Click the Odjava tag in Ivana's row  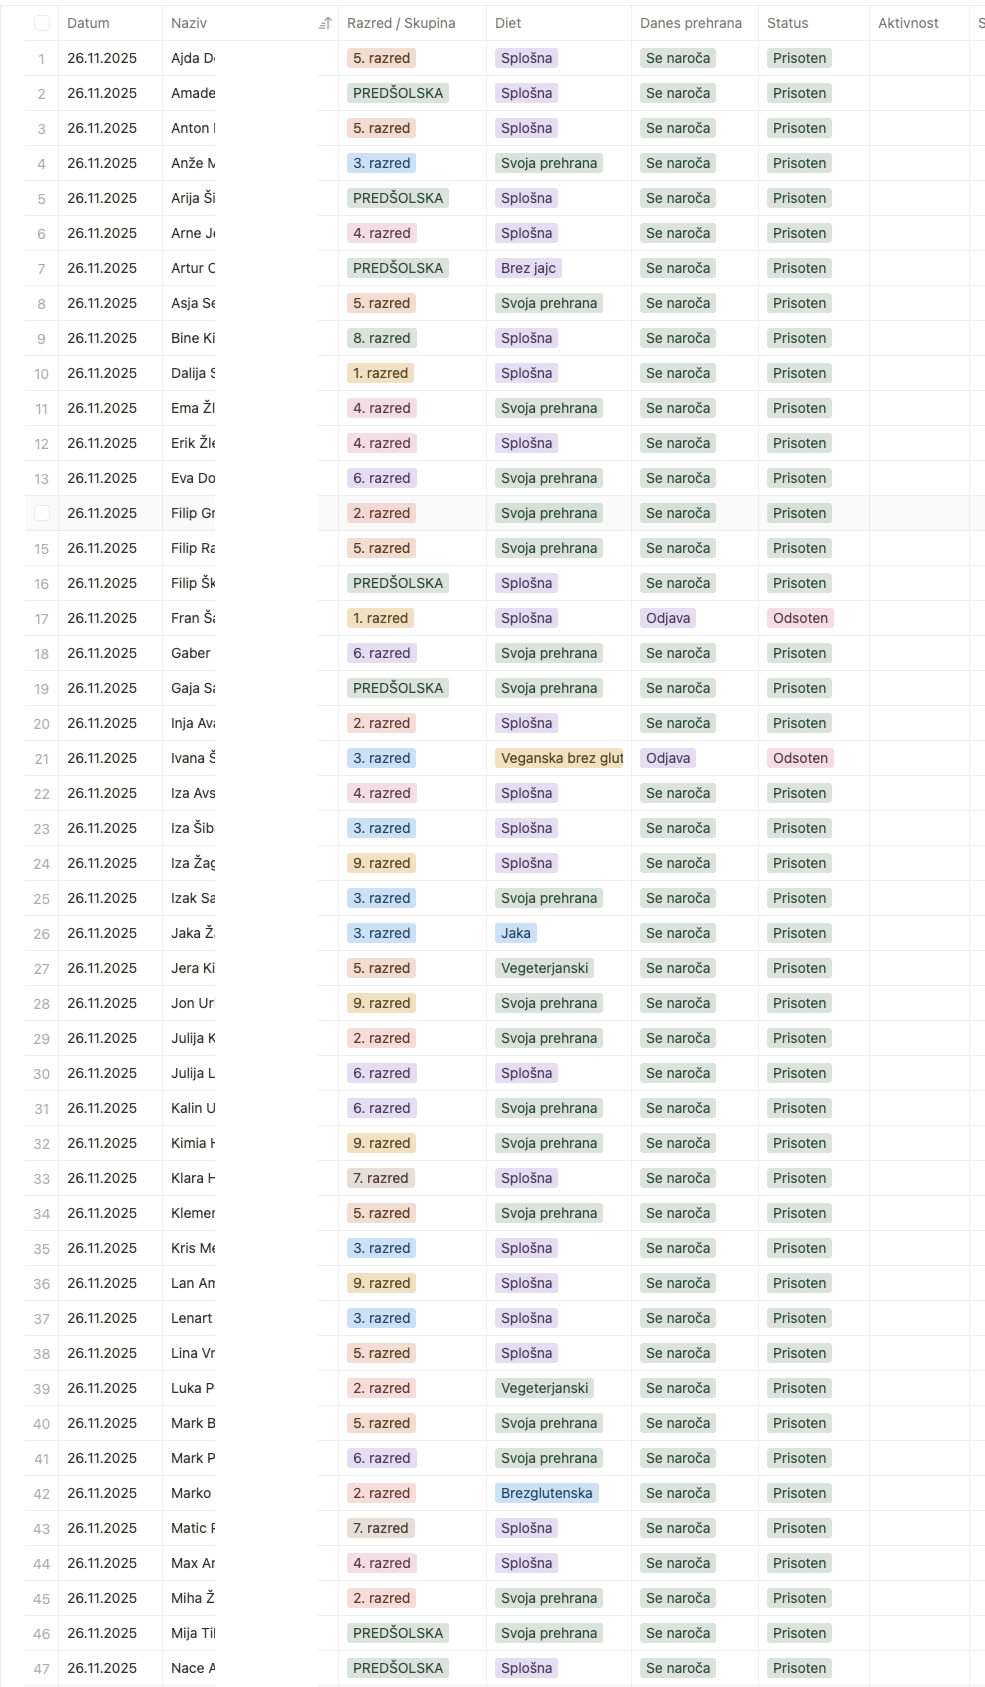(x=668, y=758)
